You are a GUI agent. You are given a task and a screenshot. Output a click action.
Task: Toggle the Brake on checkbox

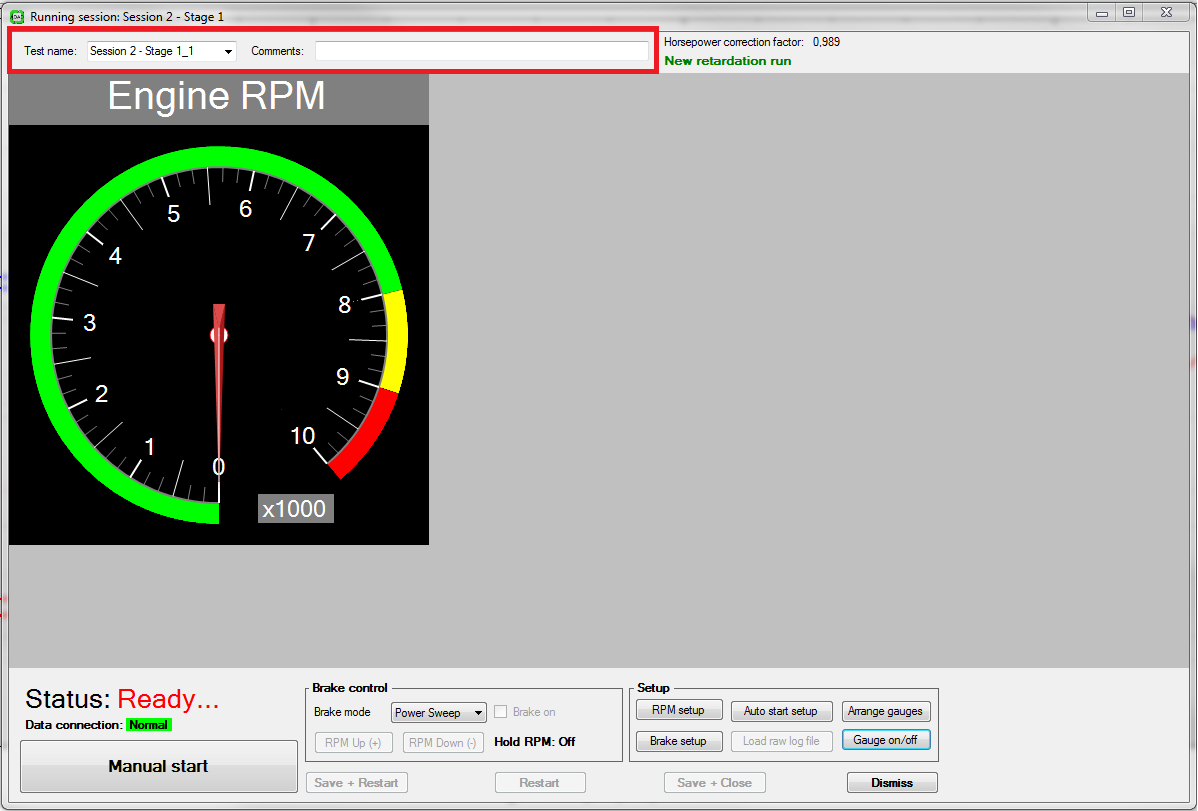502,712
